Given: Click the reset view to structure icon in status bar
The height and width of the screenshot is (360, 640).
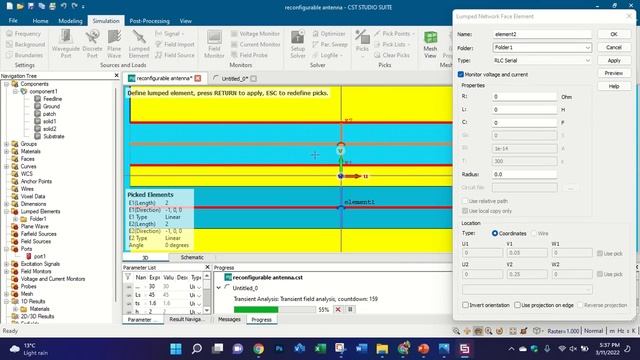Looking at the screenshot, I should pos(513,331).
